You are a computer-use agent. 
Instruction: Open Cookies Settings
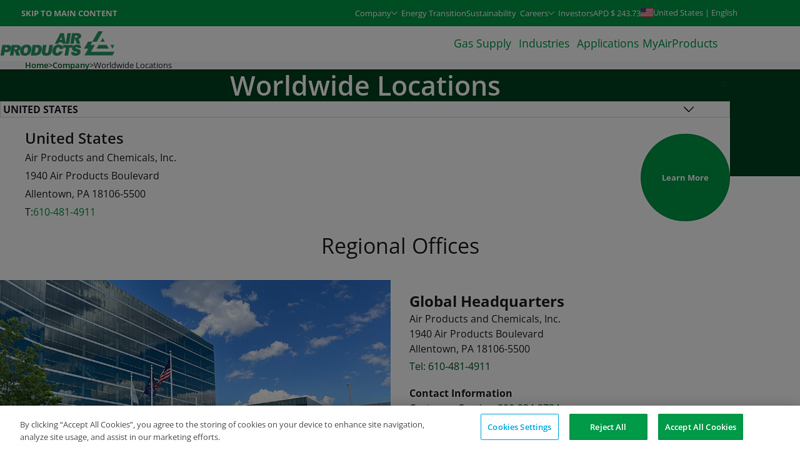point(519,427)
